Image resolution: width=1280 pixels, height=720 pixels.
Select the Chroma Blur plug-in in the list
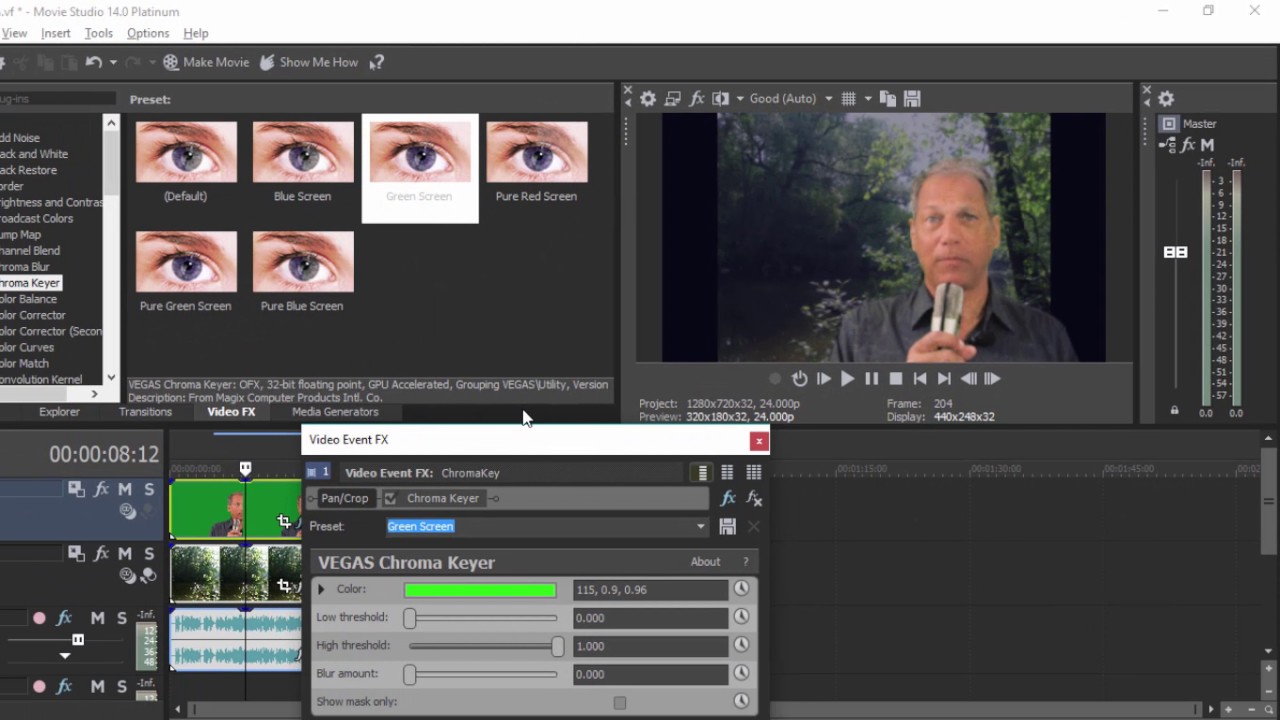click(x=25, y=267)
